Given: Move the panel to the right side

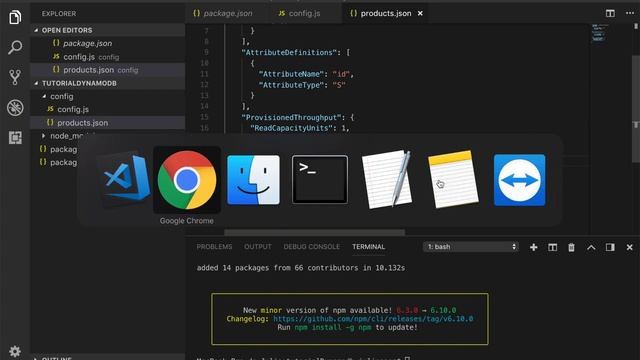Looking at the screenshot, I should click(x=610, y=247).
